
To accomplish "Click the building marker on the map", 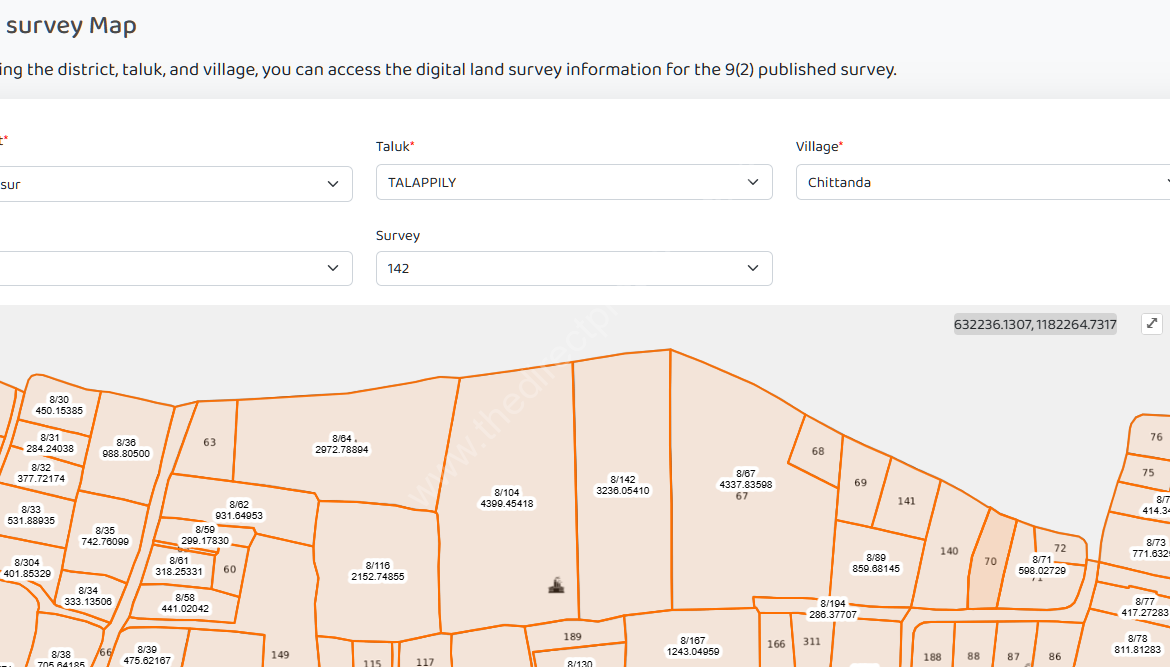I will pyautogui.click(x=557, y=585).
